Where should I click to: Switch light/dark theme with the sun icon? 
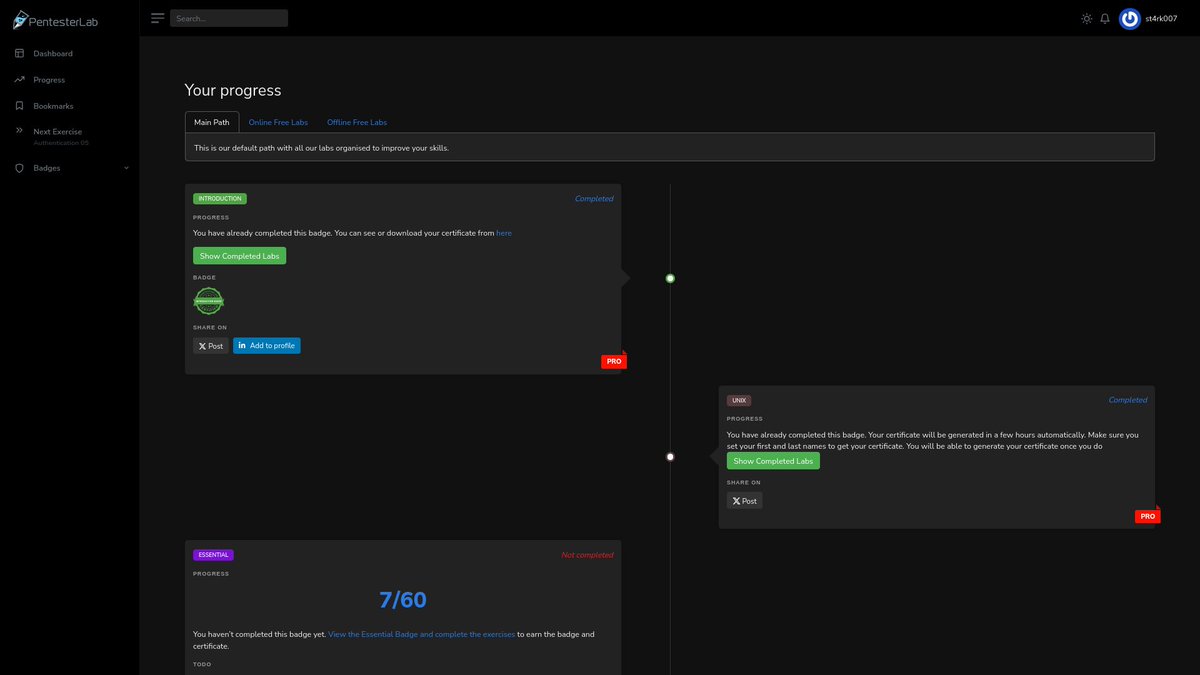(1087, 18)
